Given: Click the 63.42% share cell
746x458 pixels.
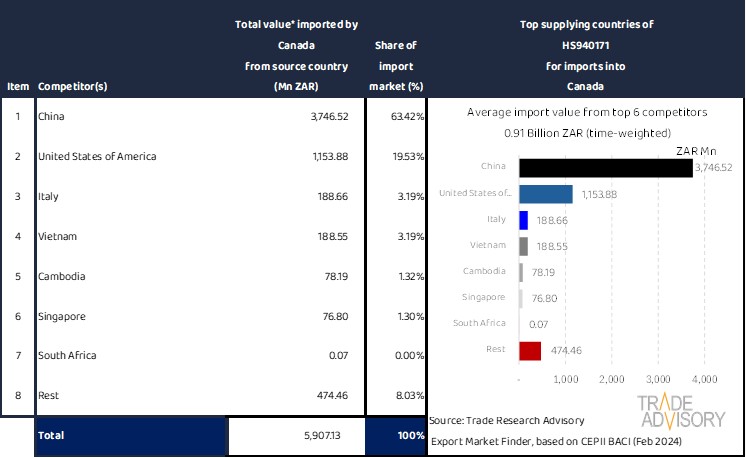Looking at the screenshot, I should (x=407, y=117).
